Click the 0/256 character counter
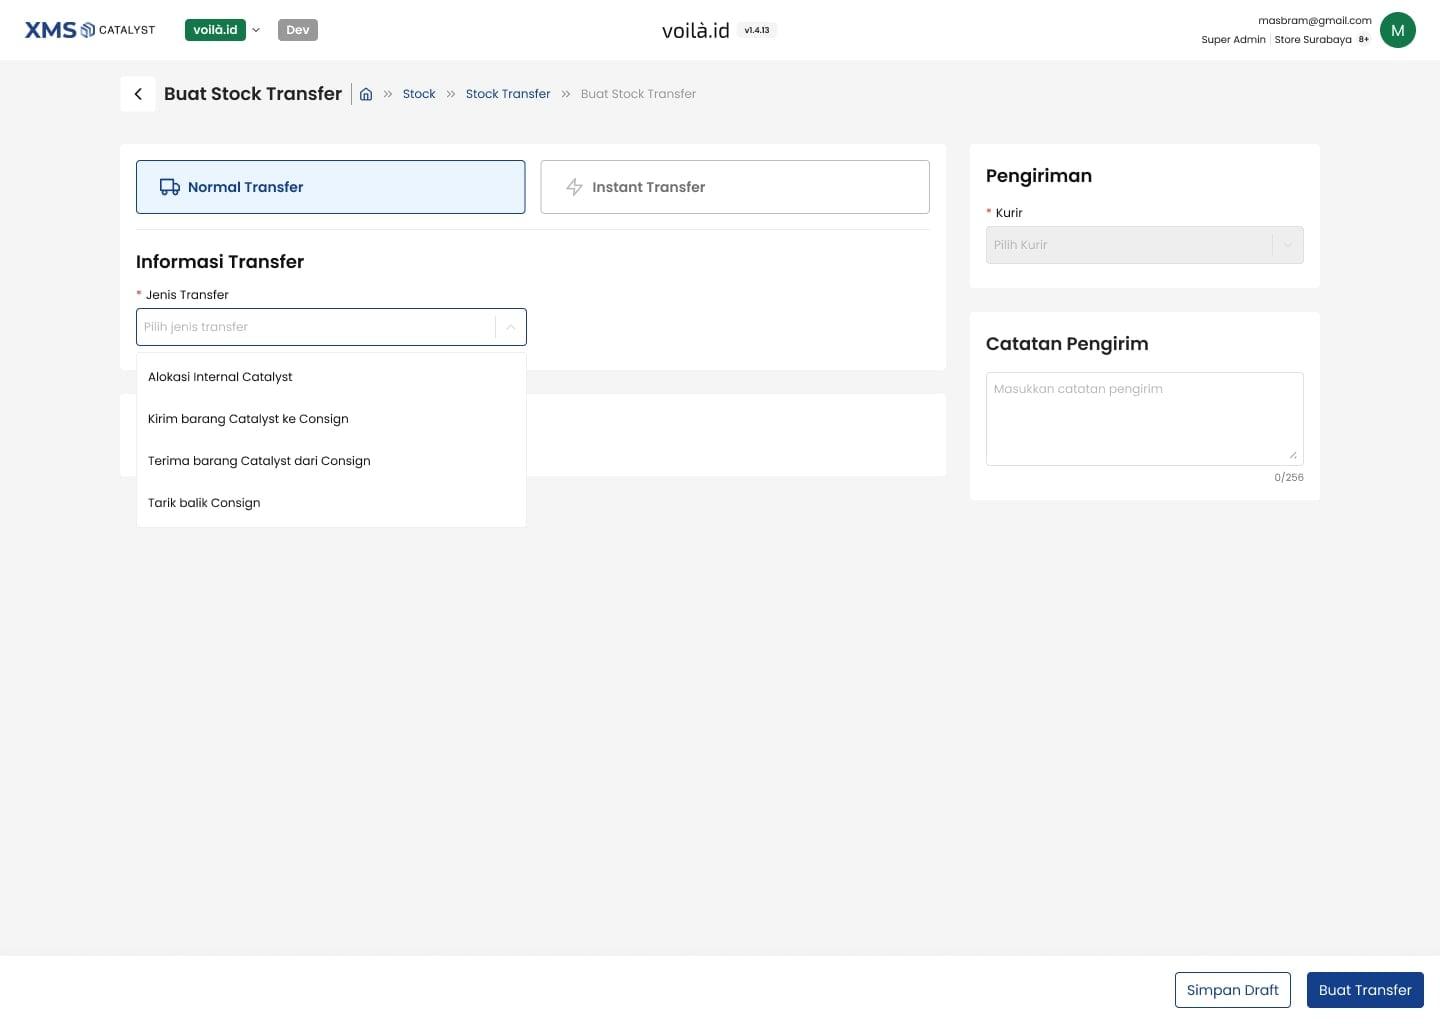Viewport: 1440px width, 1024px height. point(1289,477)
